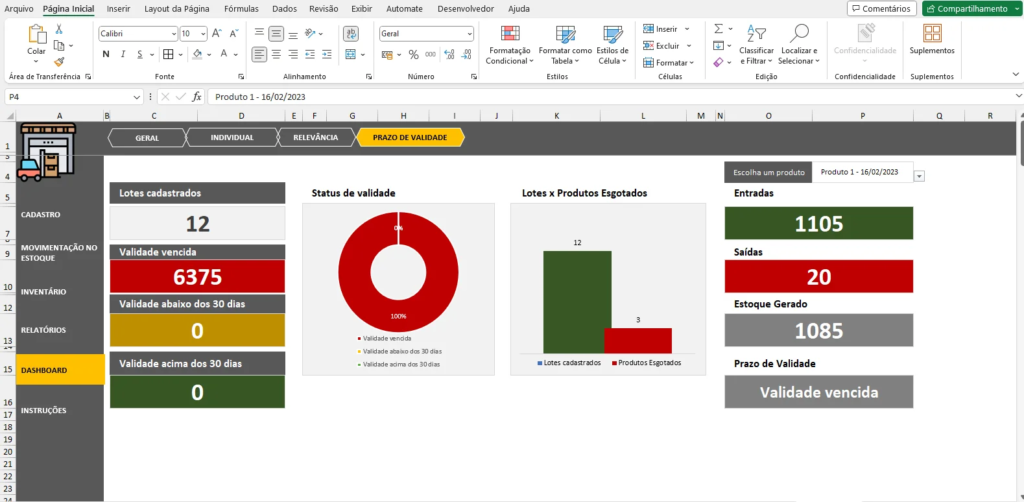Screen dimensions: 1024x502
Task: Expand the Geral number format dropdown
Action: 468,33
